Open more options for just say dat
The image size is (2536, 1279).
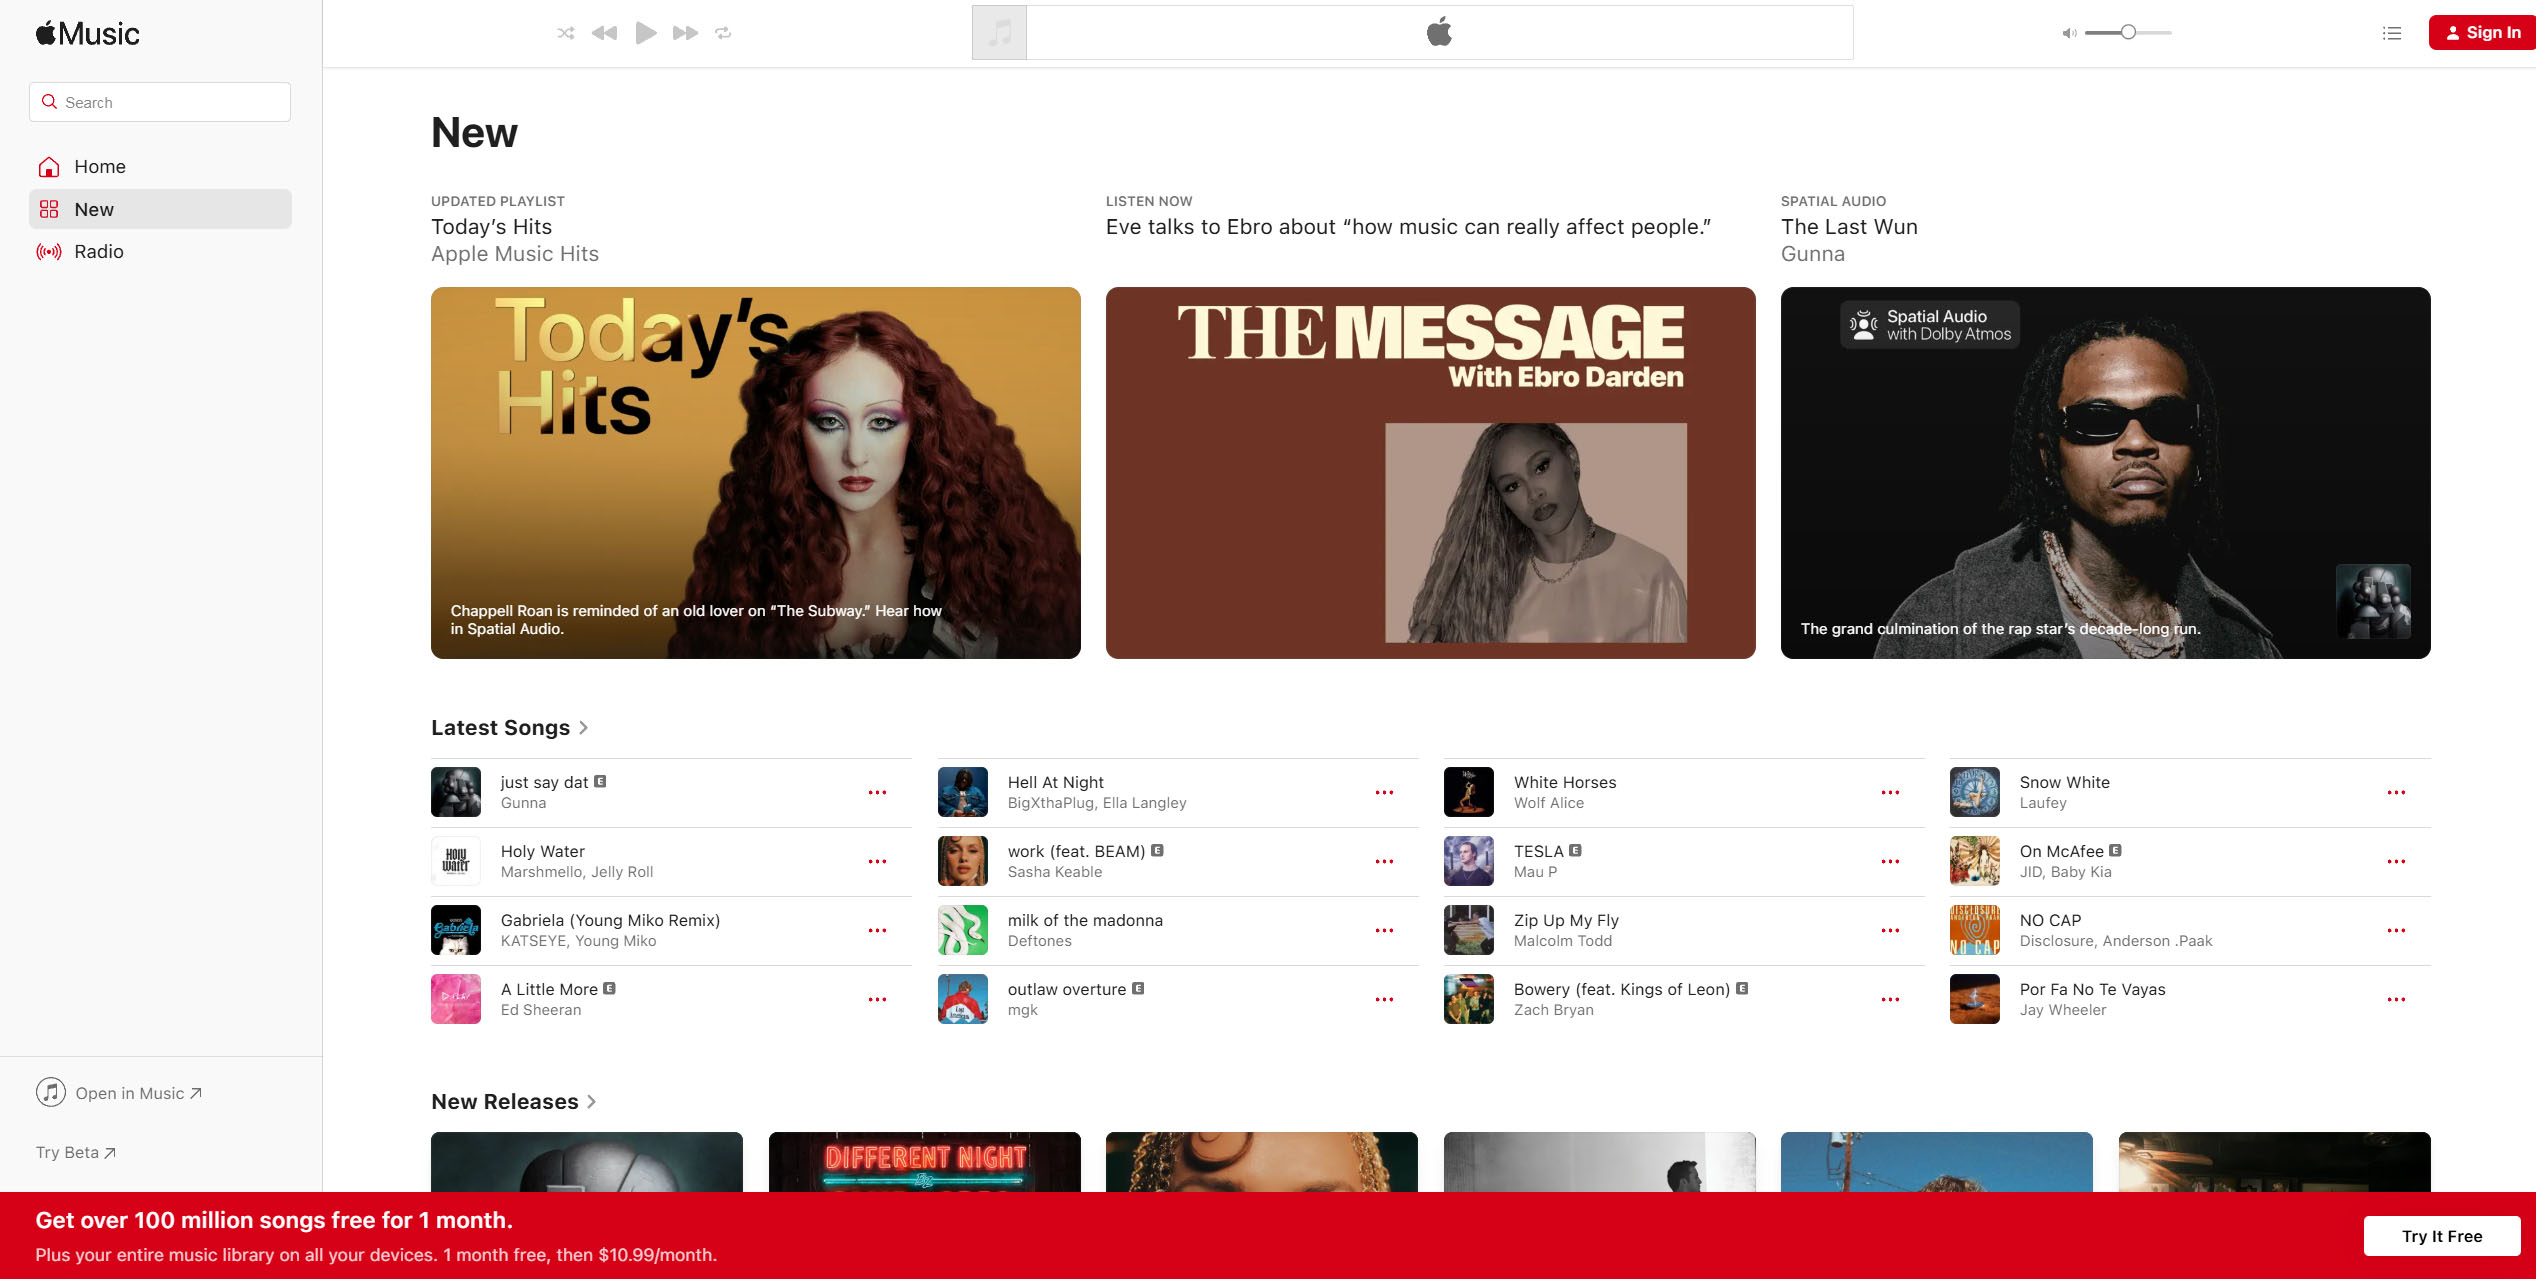[877, 793]
